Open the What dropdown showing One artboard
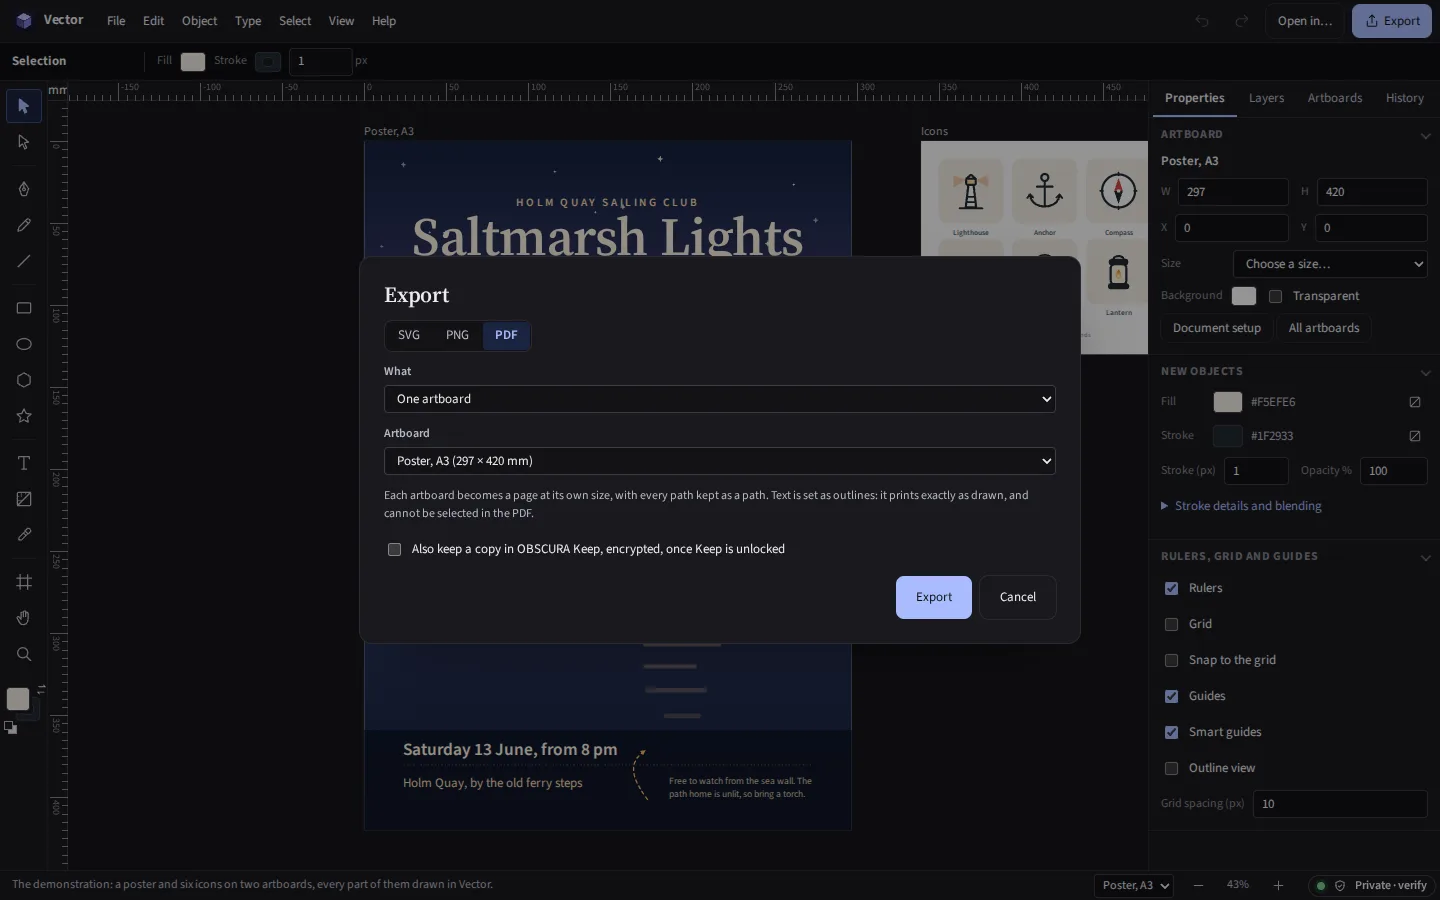 (x=720, y=399)
